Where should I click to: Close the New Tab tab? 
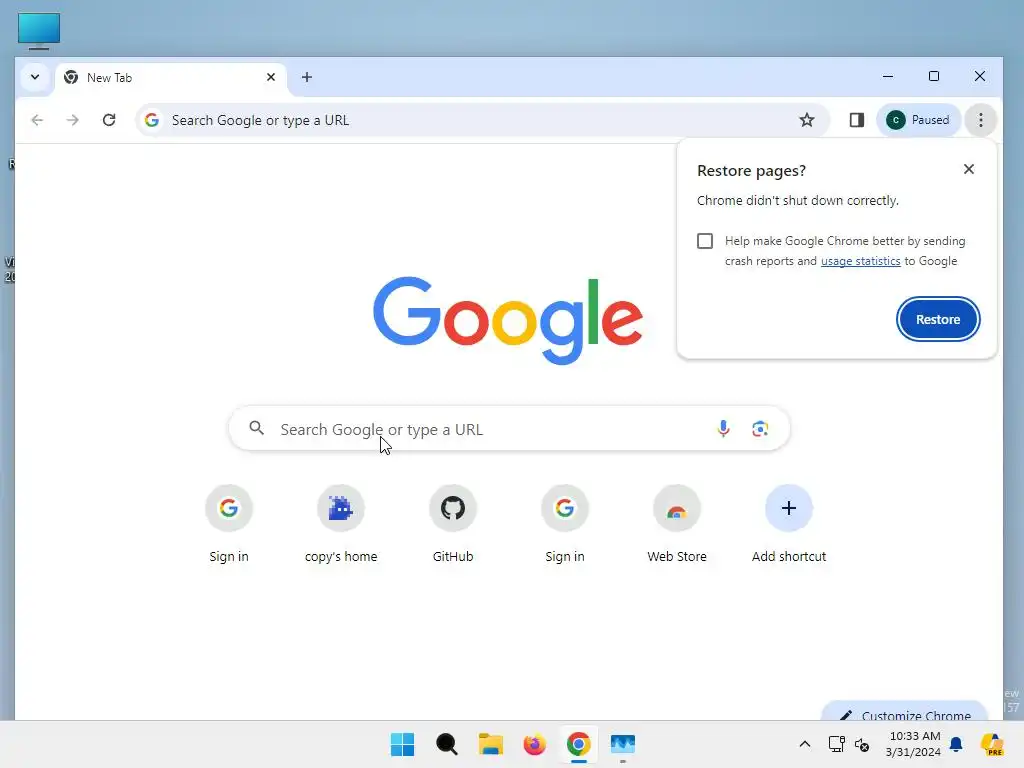pyautogui.click(x=271, y=77)
